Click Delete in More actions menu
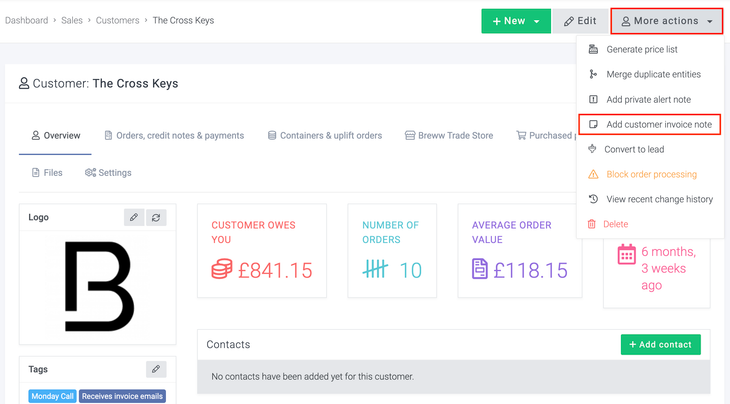730x404 pixels. click(617, 224)
